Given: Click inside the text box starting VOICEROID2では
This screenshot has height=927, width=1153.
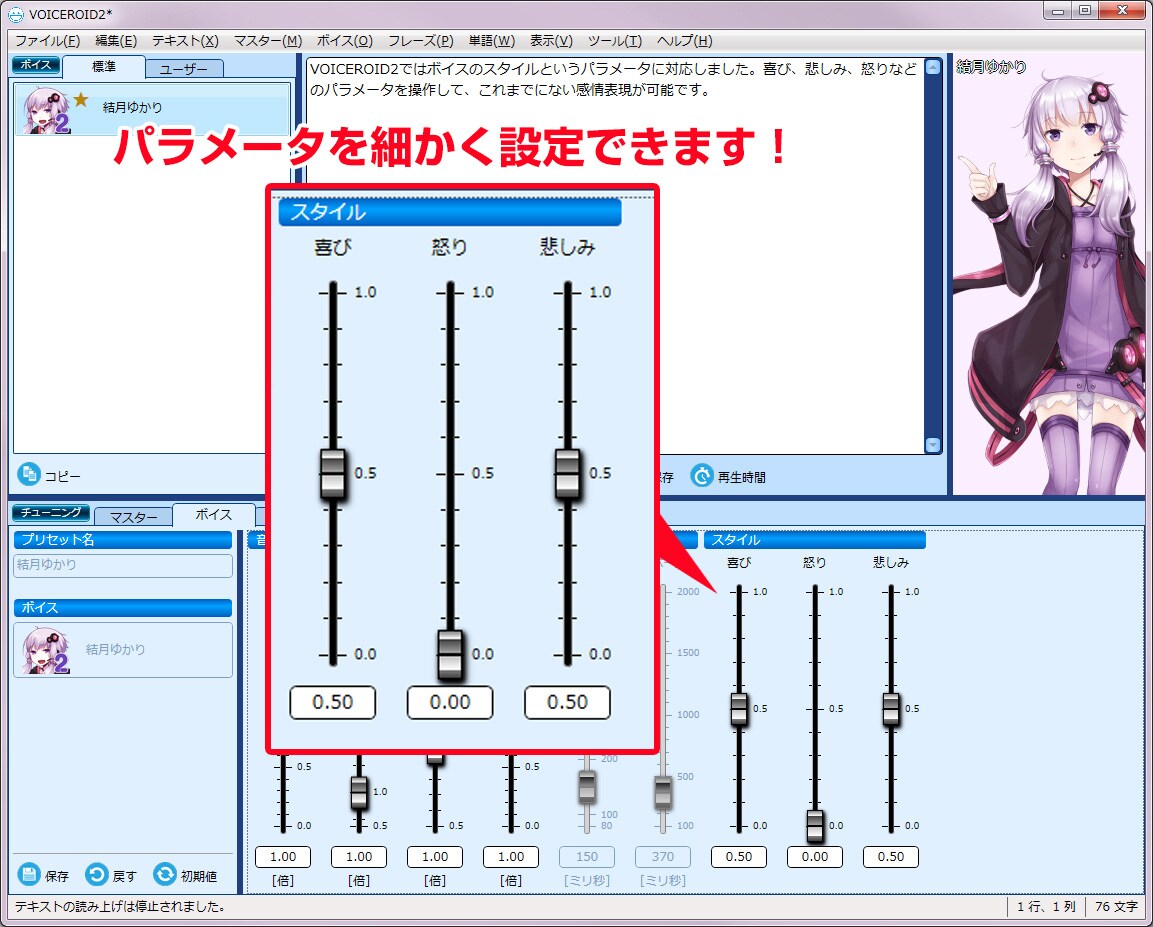Looking at the screenshot, I should tap(615, 256).
